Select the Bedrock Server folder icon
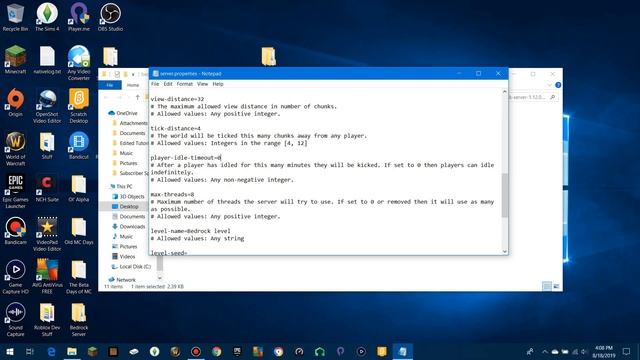Viewport: 640px width, 360px height. [79, 320]
